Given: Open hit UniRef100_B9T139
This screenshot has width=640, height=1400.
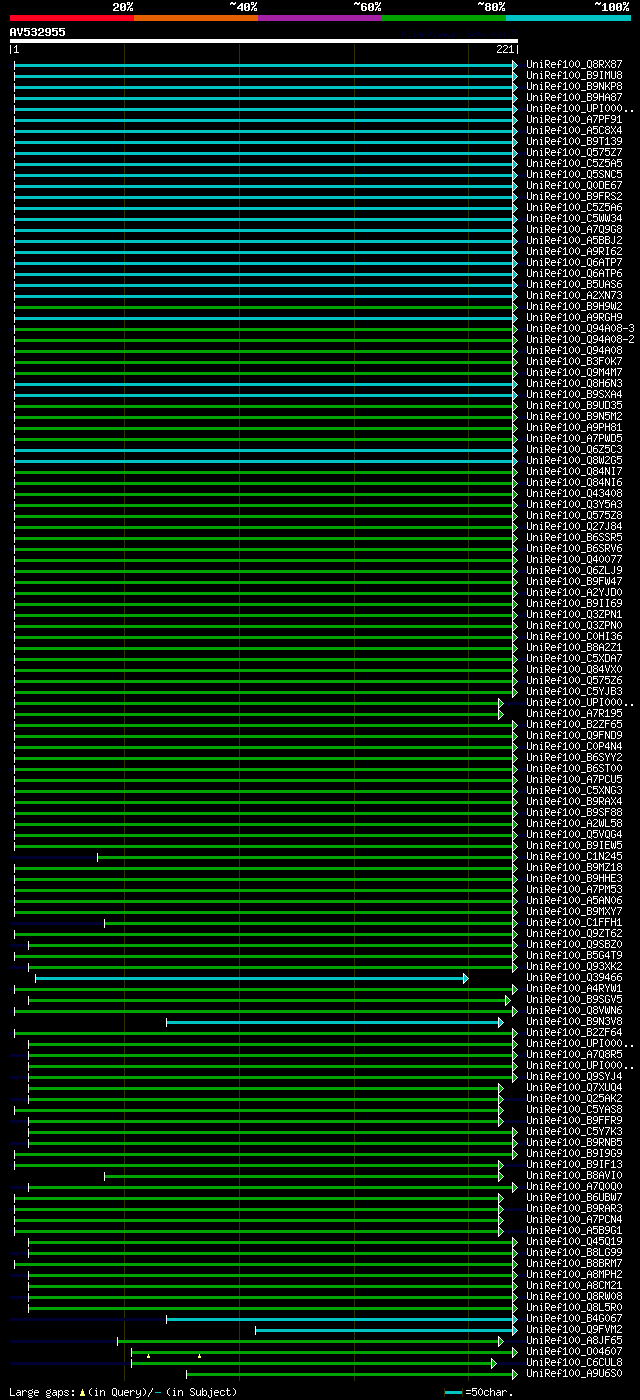Looking at the screenshot, I should [574, 141].
